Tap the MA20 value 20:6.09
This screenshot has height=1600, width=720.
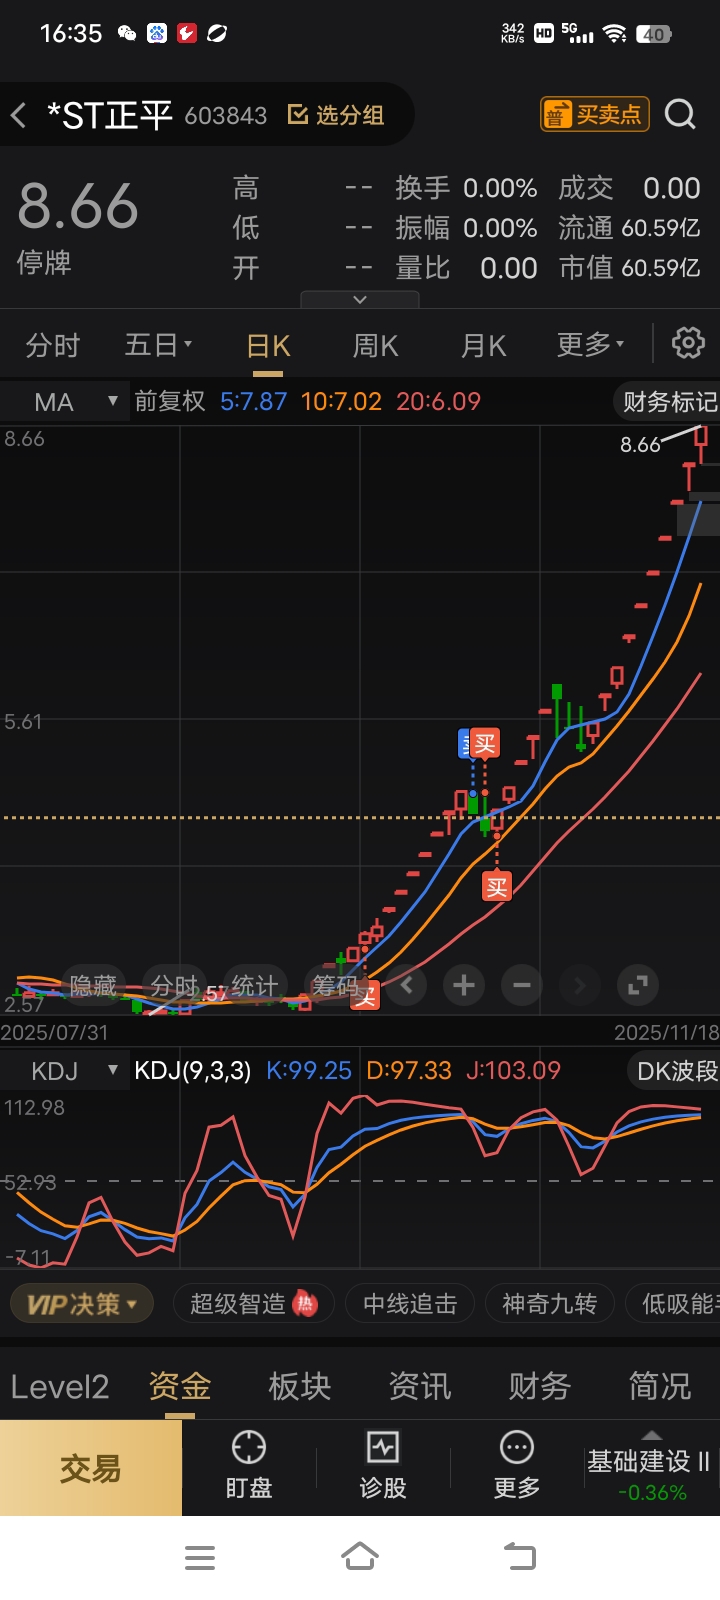[x=439, y=402]
